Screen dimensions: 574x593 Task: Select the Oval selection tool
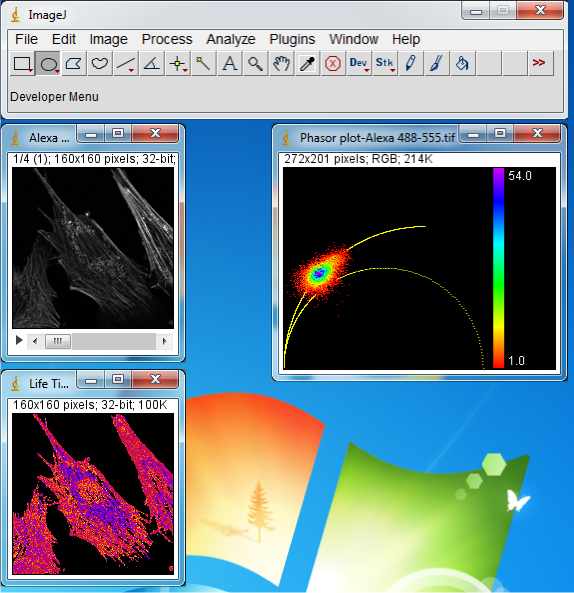48,64
